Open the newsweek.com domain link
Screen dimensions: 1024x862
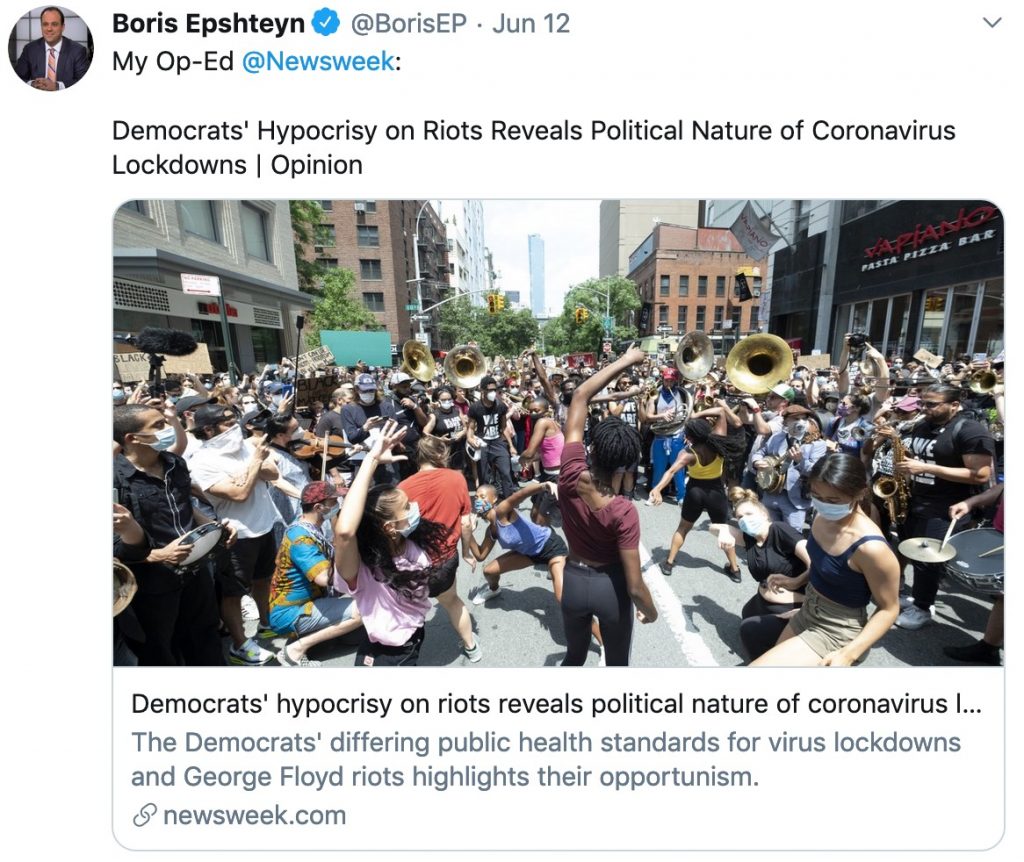coord(255,816)
